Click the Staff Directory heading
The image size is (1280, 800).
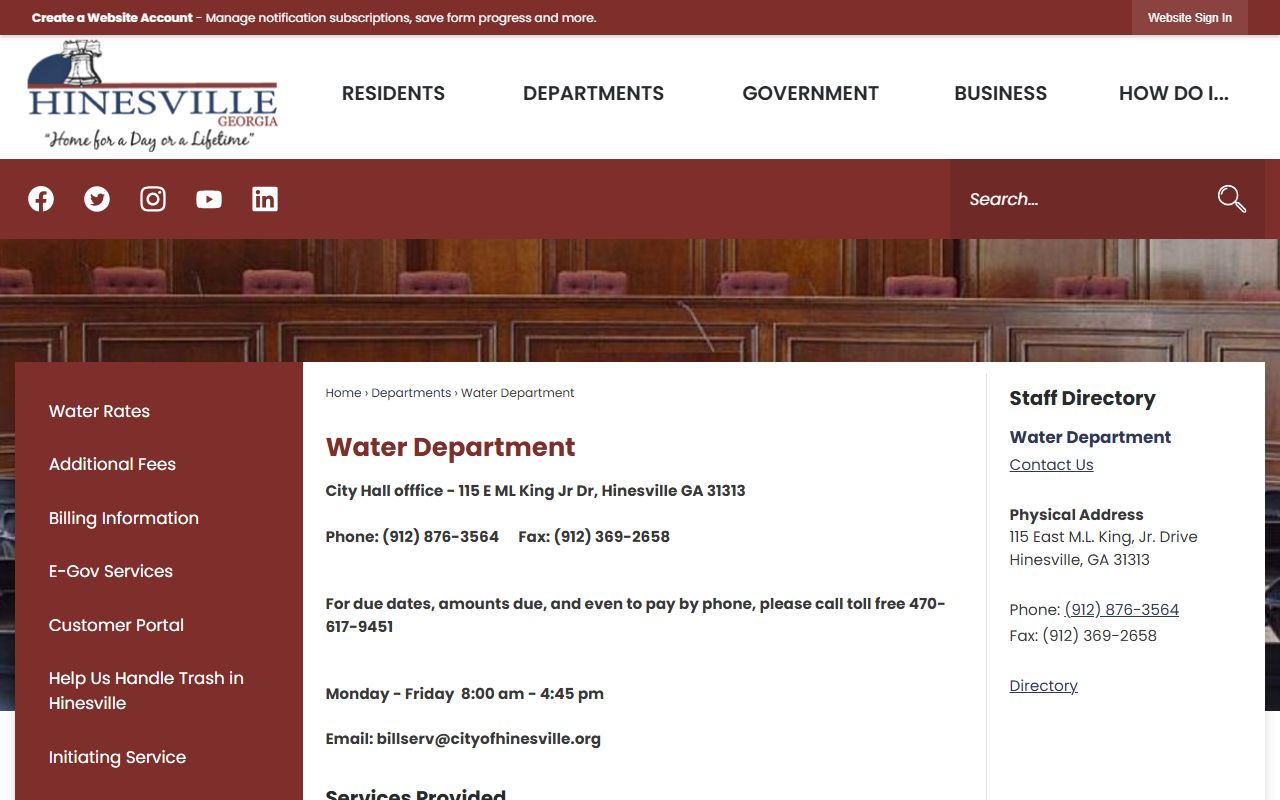point(1082,398)
